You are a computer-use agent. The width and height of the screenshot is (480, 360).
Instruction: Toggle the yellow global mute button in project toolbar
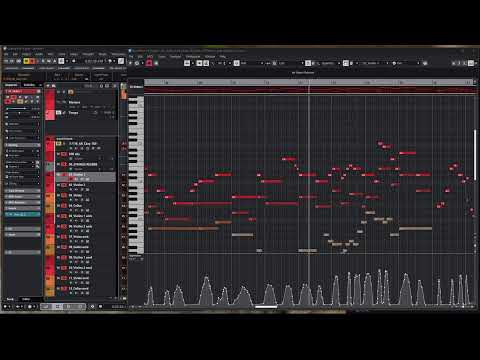[27, 61]
